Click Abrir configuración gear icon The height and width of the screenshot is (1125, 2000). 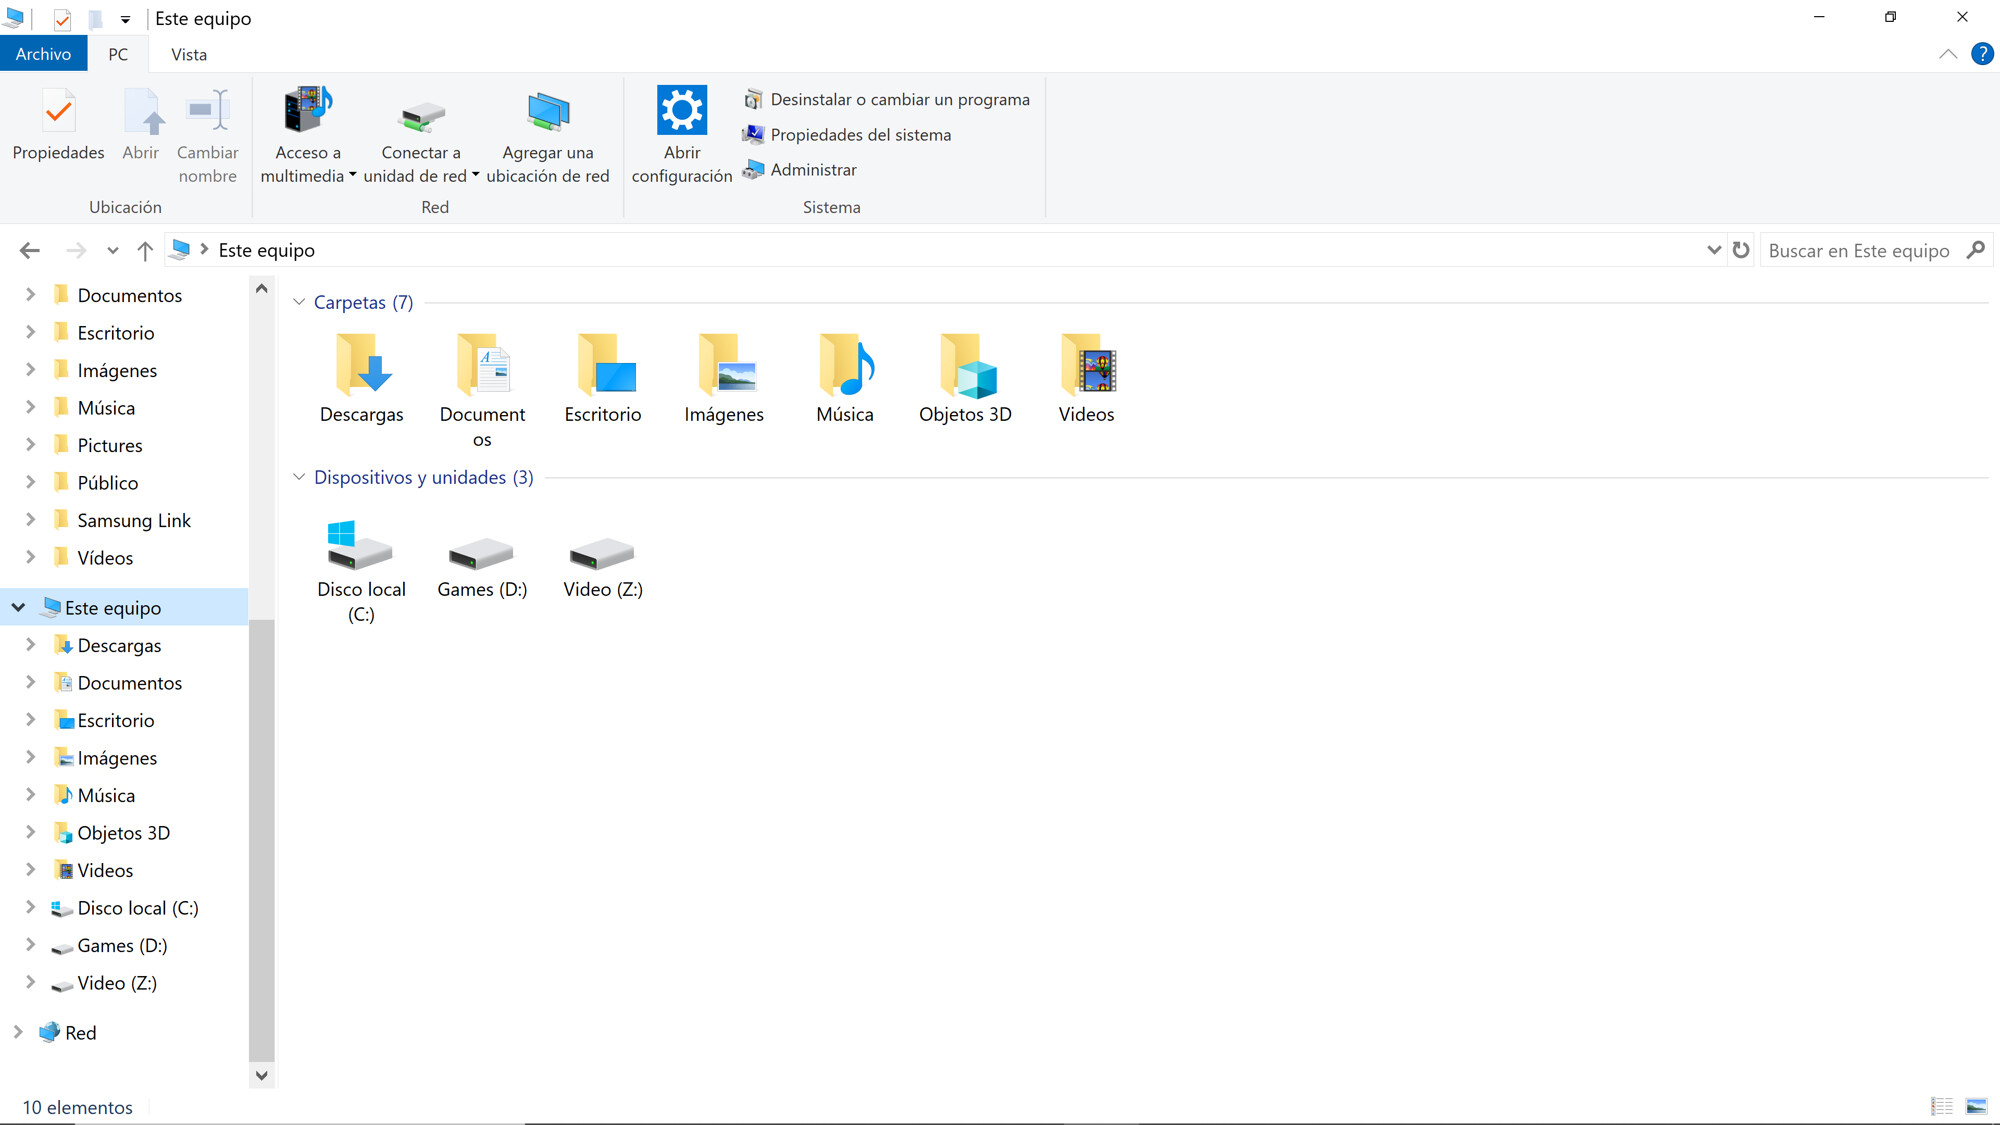pyautogui.click(x=682, y=110)
